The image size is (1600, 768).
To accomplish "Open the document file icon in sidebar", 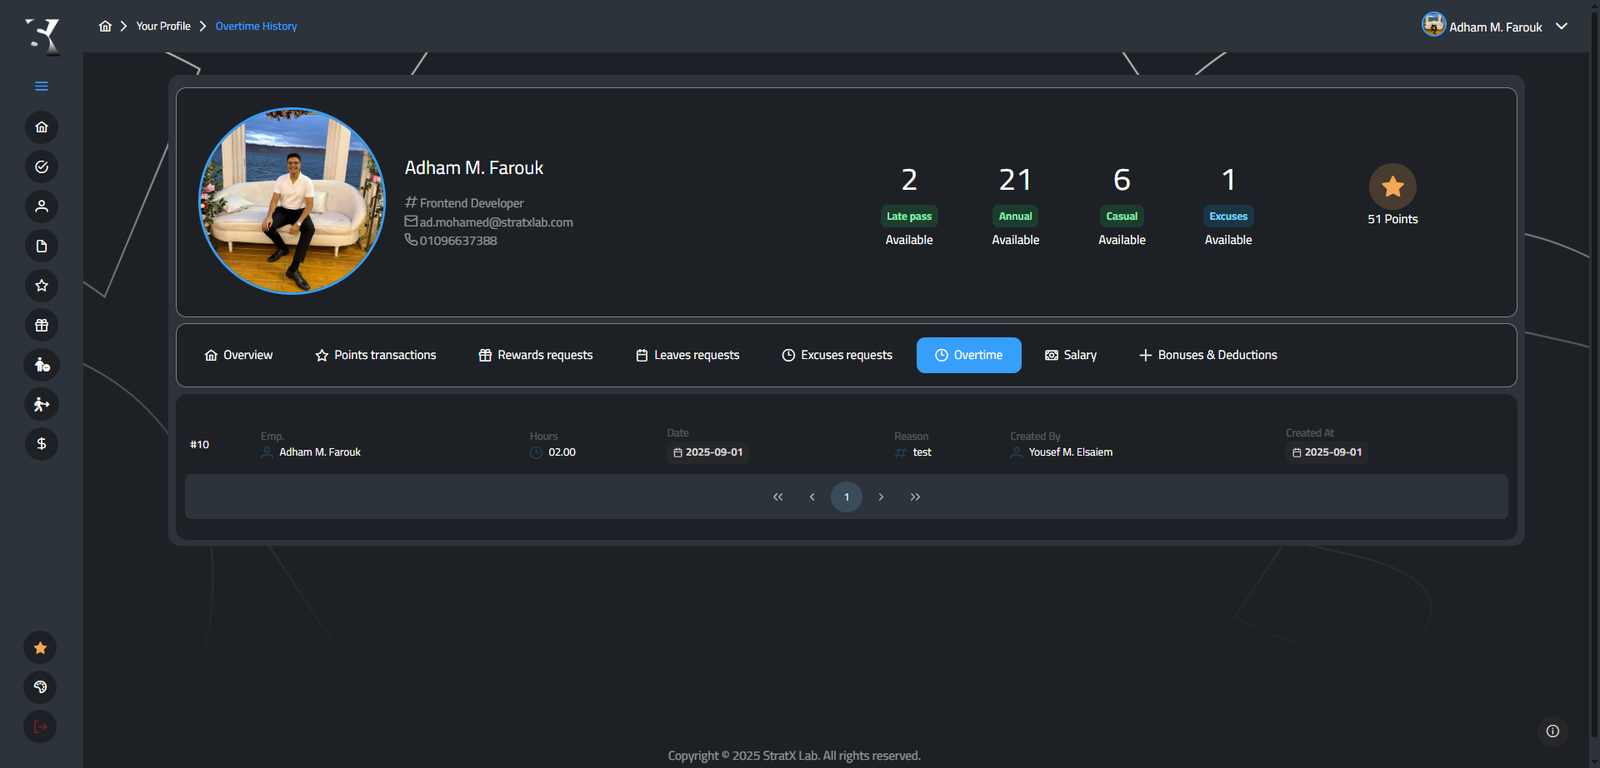I will click(41, 246).
